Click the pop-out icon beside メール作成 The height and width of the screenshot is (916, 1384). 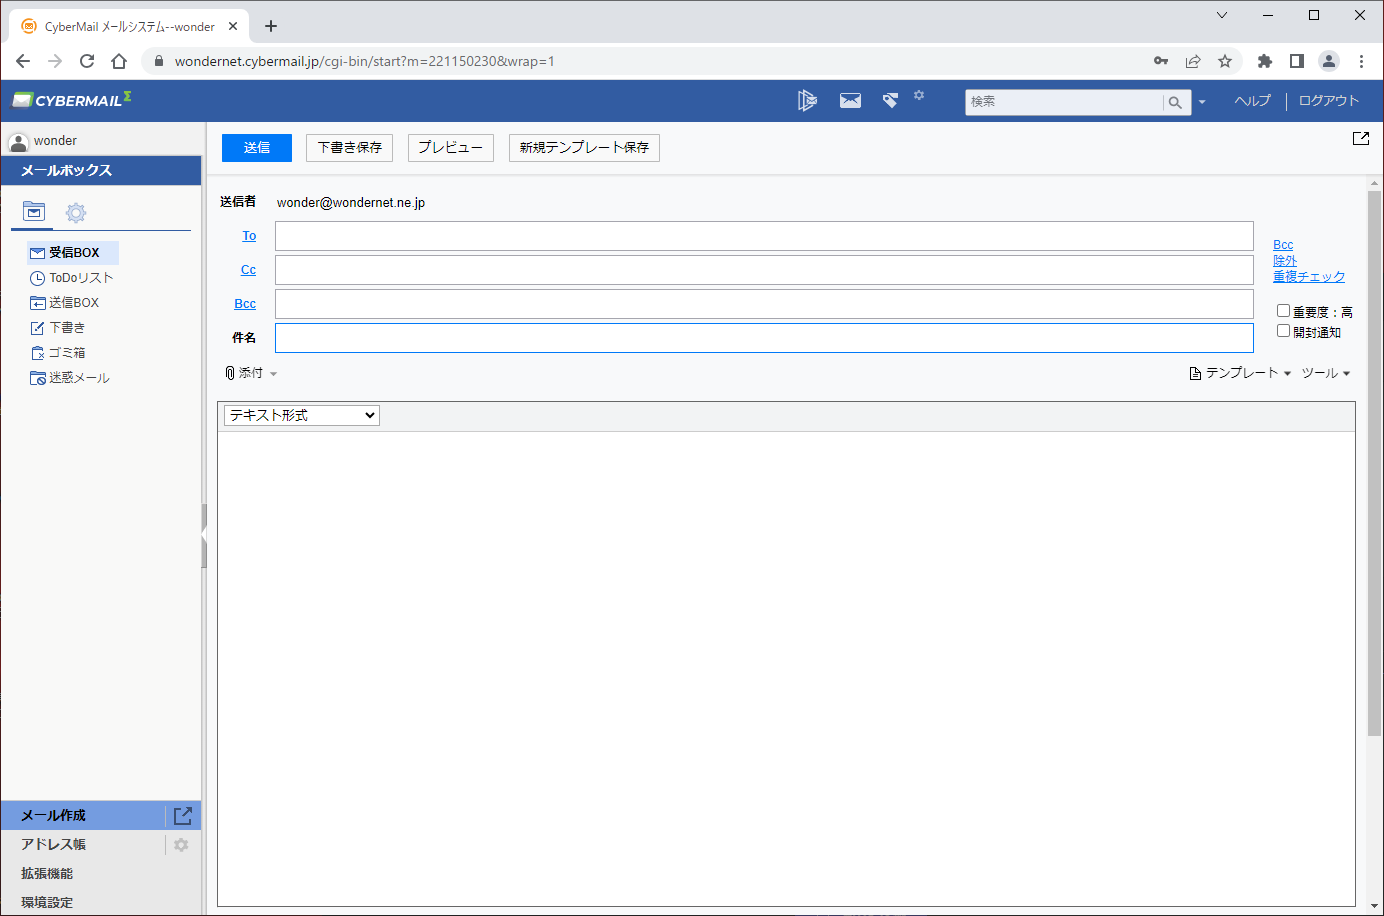coord(183,816)
